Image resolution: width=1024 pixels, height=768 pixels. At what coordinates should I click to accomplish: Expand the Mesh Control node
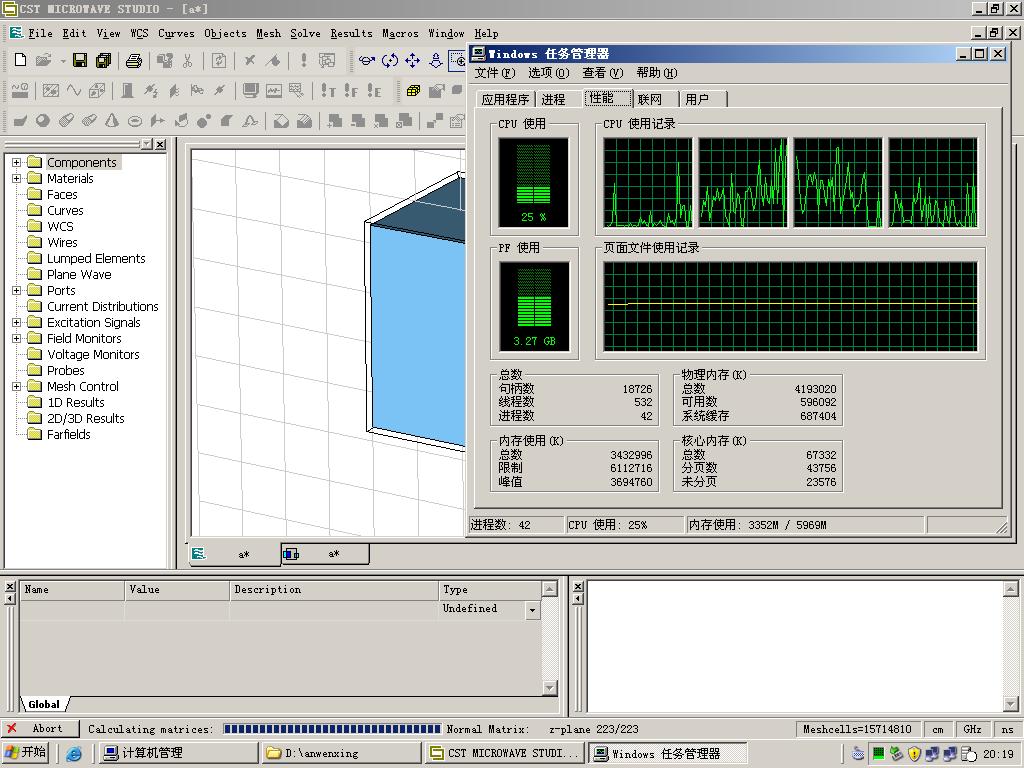tap(16, 387)
